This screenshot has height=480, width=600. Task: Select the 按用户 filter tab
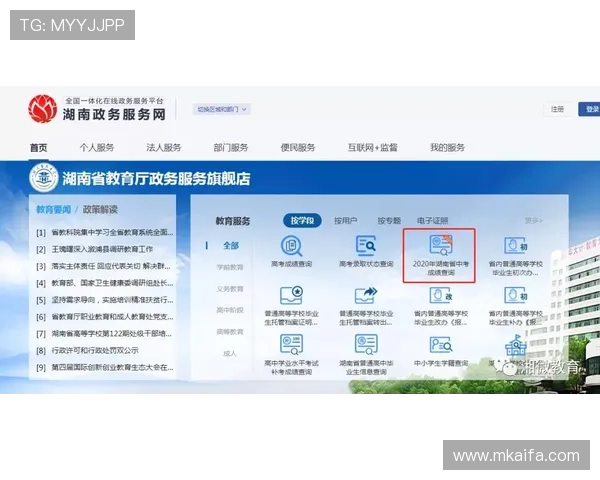coord(345,221)
